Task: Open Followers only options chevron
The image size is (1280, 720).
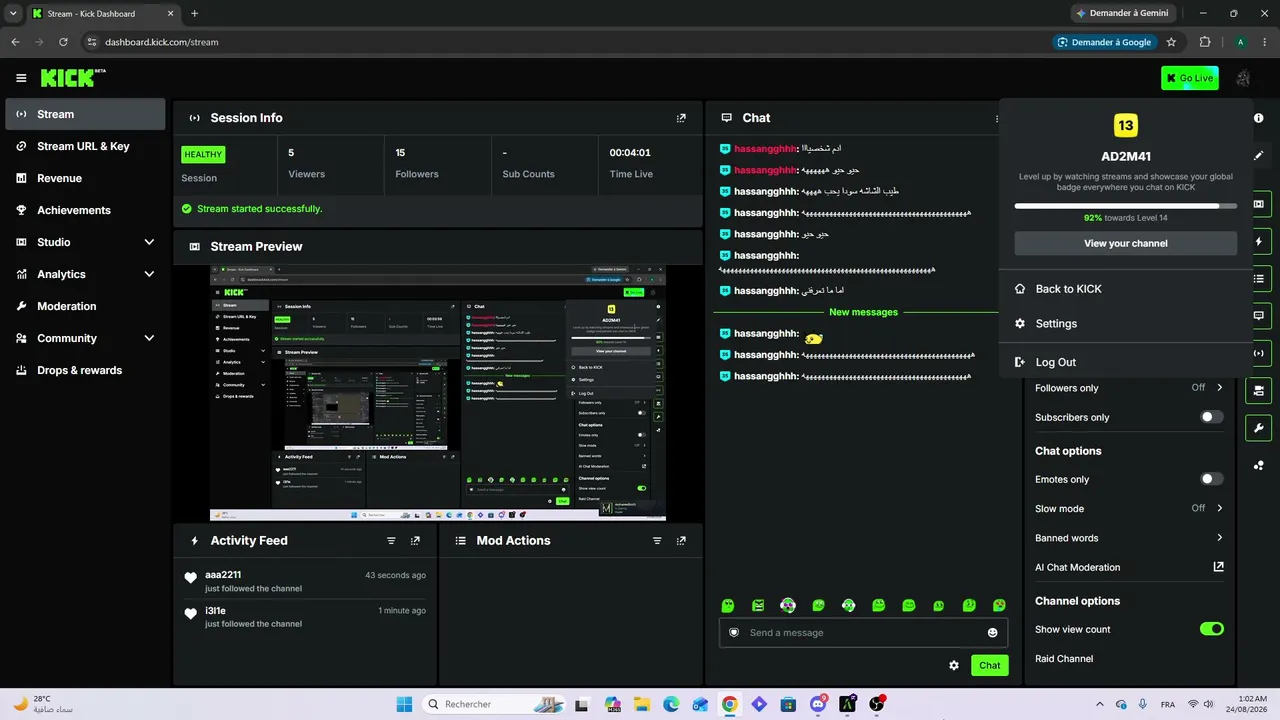Action: pos(1219,388)
